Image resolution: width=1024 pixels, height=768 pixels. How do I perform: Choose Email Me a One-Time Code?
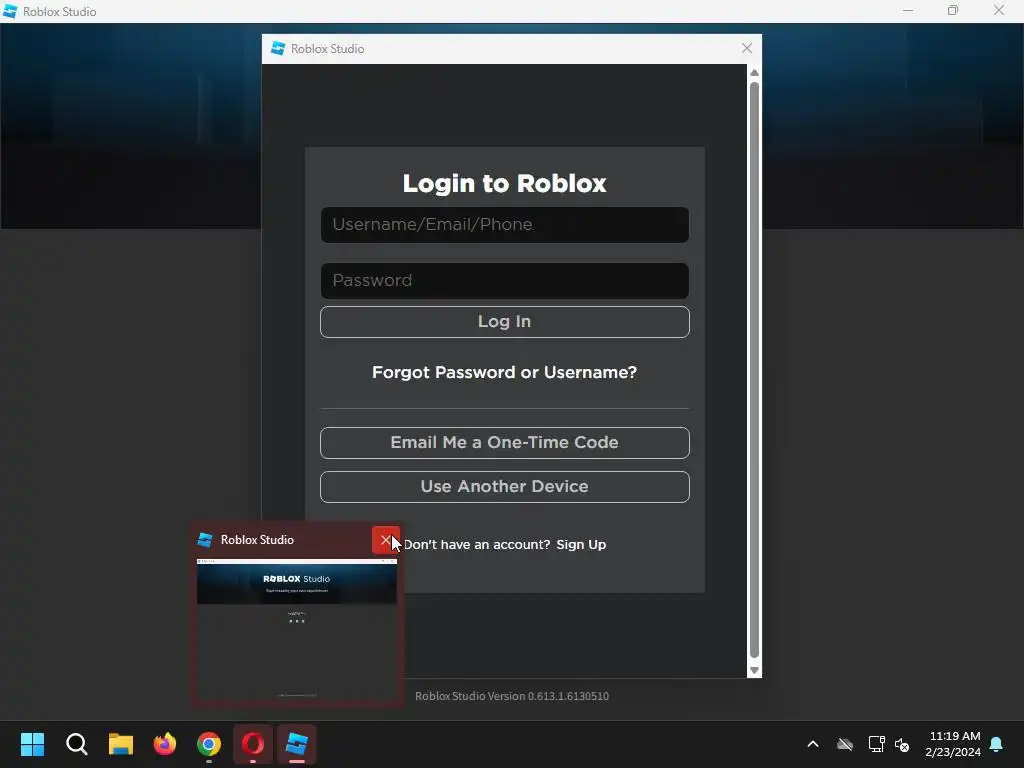[504, 443]
